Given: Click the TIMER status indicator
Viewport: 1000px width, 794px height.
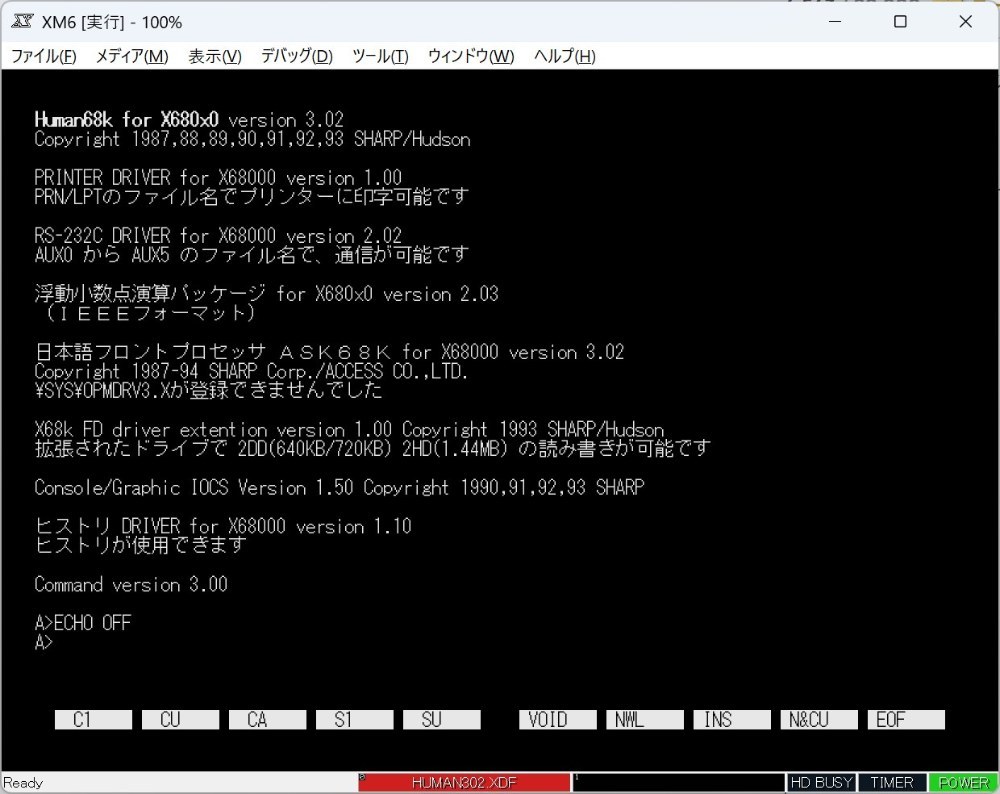Looking at the screenshot, I should [892, 783].
